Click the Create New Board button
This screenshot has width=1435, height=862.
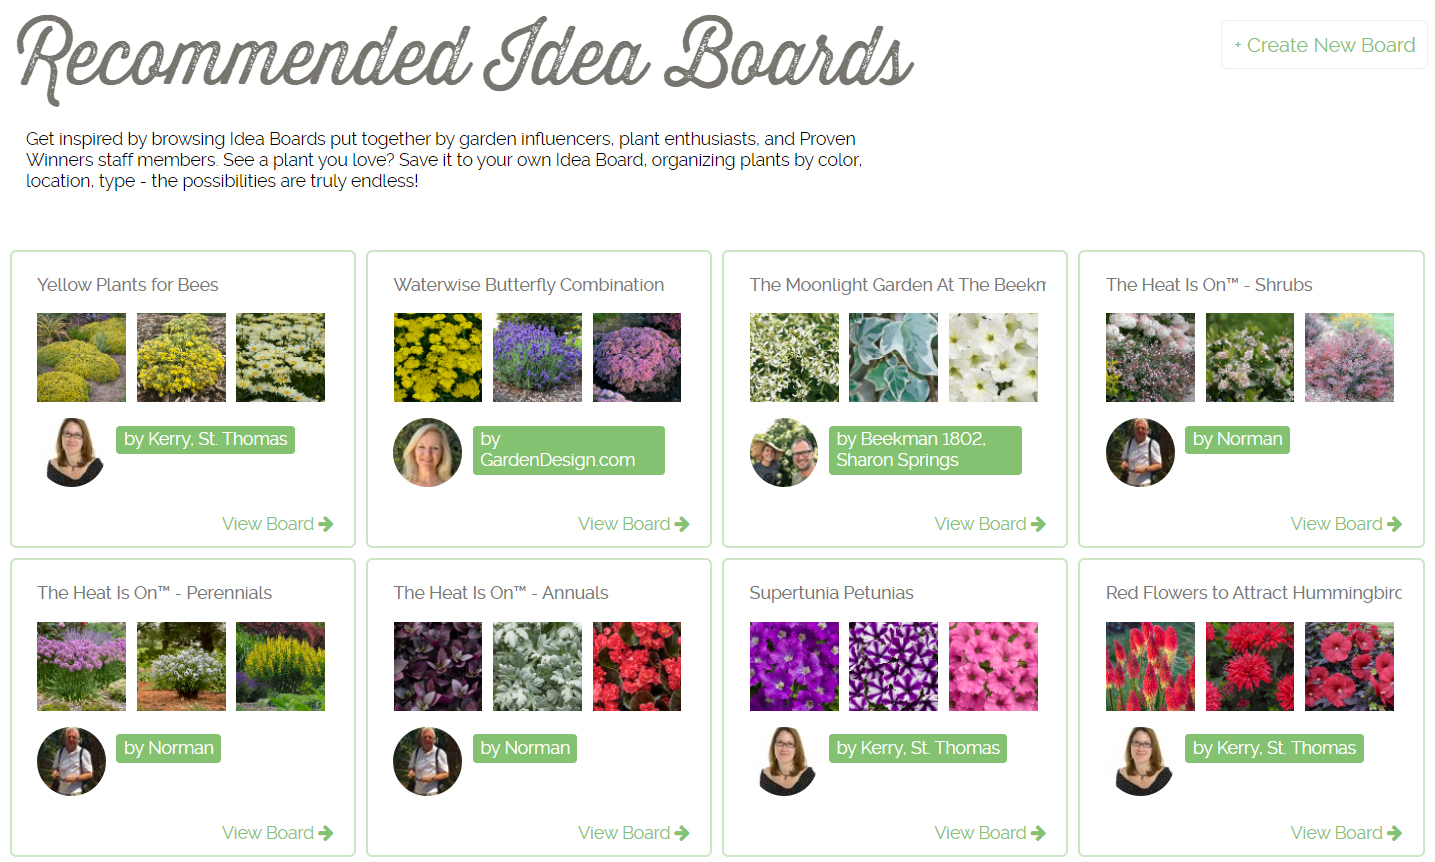1324,44
